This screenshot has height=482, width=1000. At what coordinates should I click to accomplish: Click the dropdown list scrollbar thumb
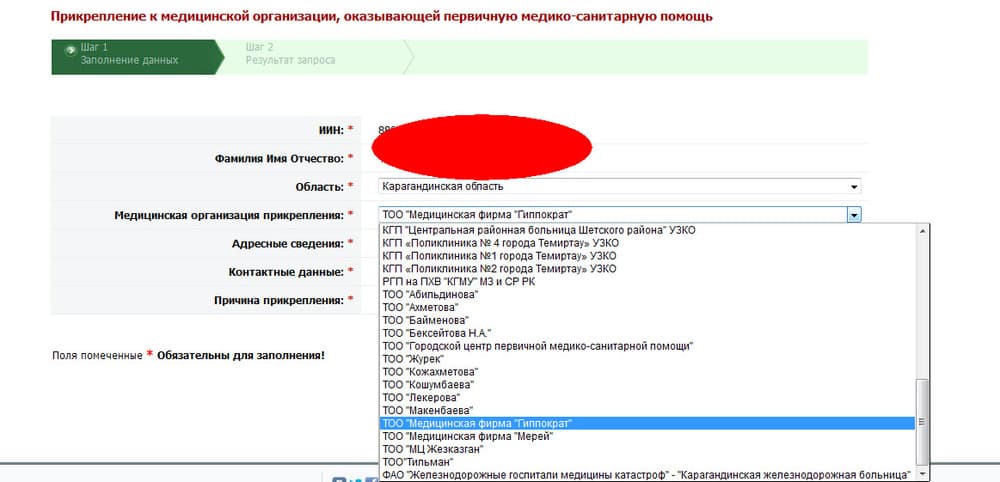(x=922, y=421)
